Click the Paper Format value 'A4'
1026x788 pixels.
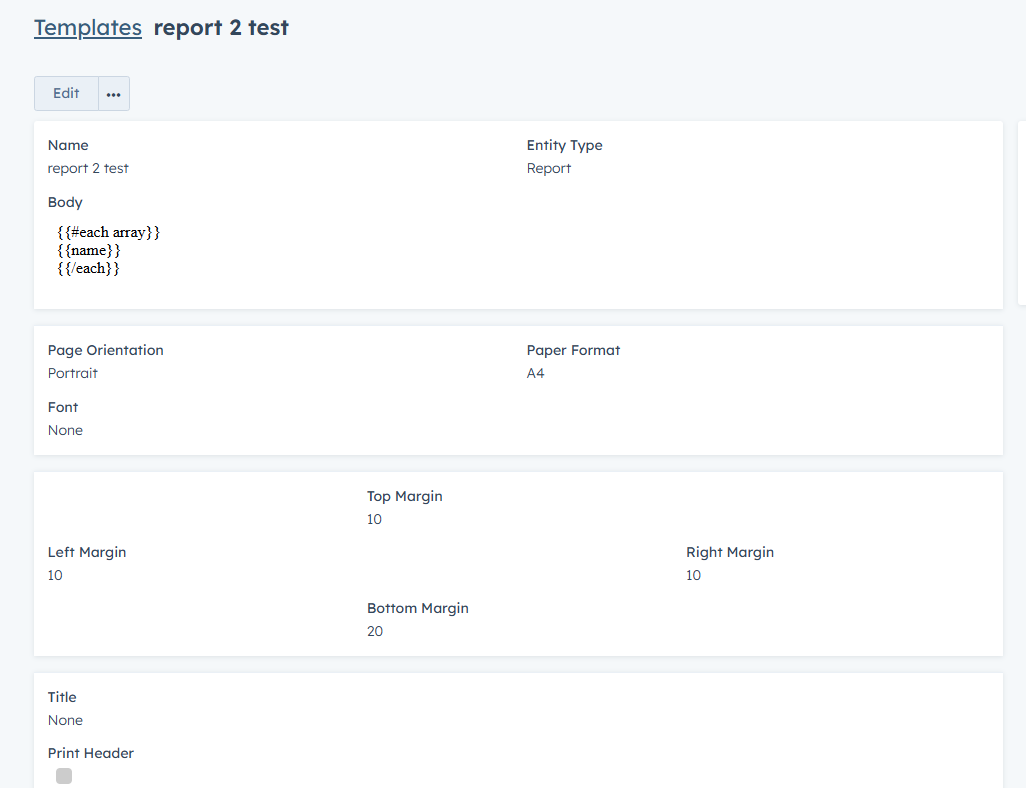click(536, 373)
